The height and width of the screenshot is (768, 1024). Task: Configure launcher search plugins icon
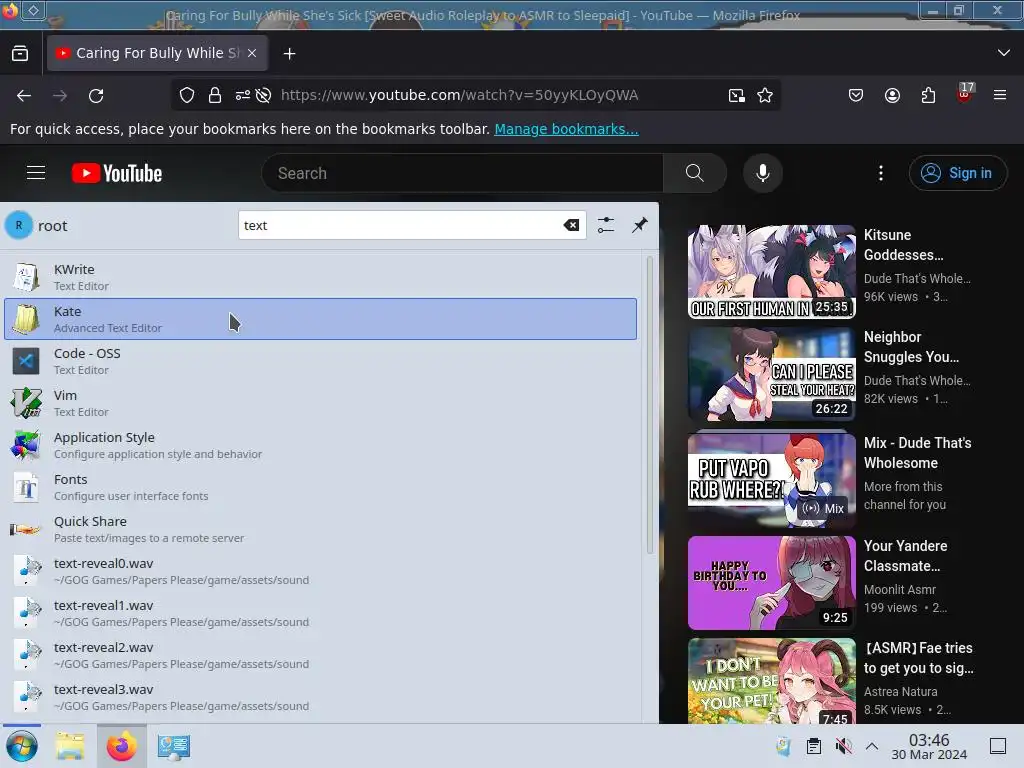[x=606, y=225]
